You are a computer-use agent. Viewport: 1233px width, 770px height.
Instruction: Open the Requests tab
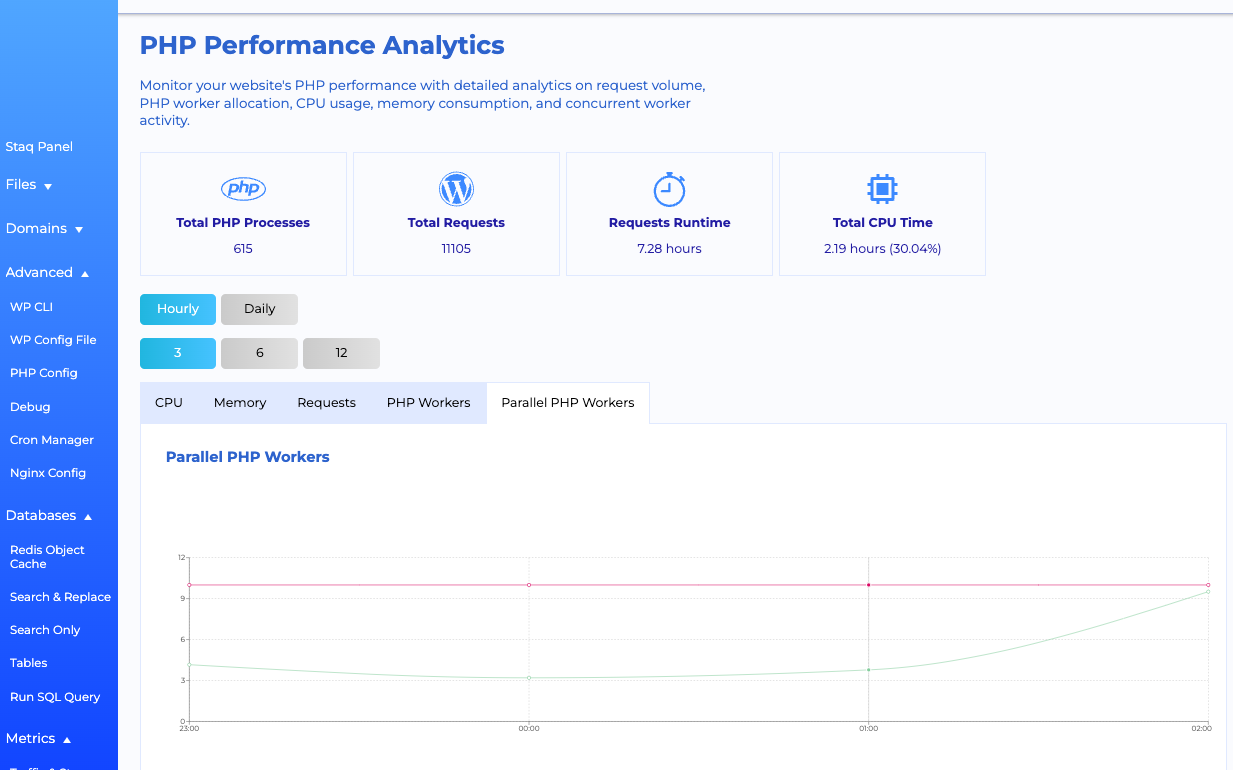pyautogui.click(x=326, y=402)
